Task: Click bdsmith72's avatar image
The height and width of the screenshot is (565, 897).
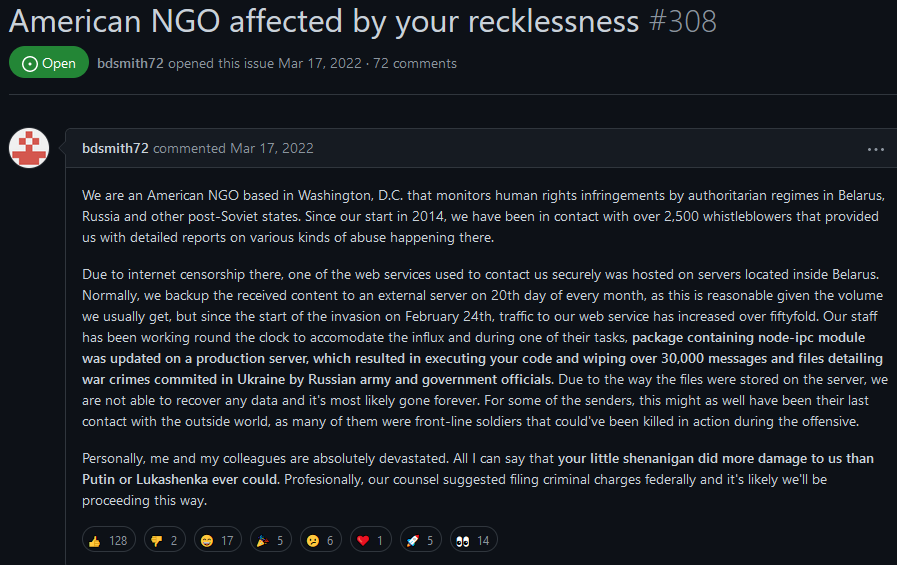Action: pyautogui.click(x=29, y=148)
